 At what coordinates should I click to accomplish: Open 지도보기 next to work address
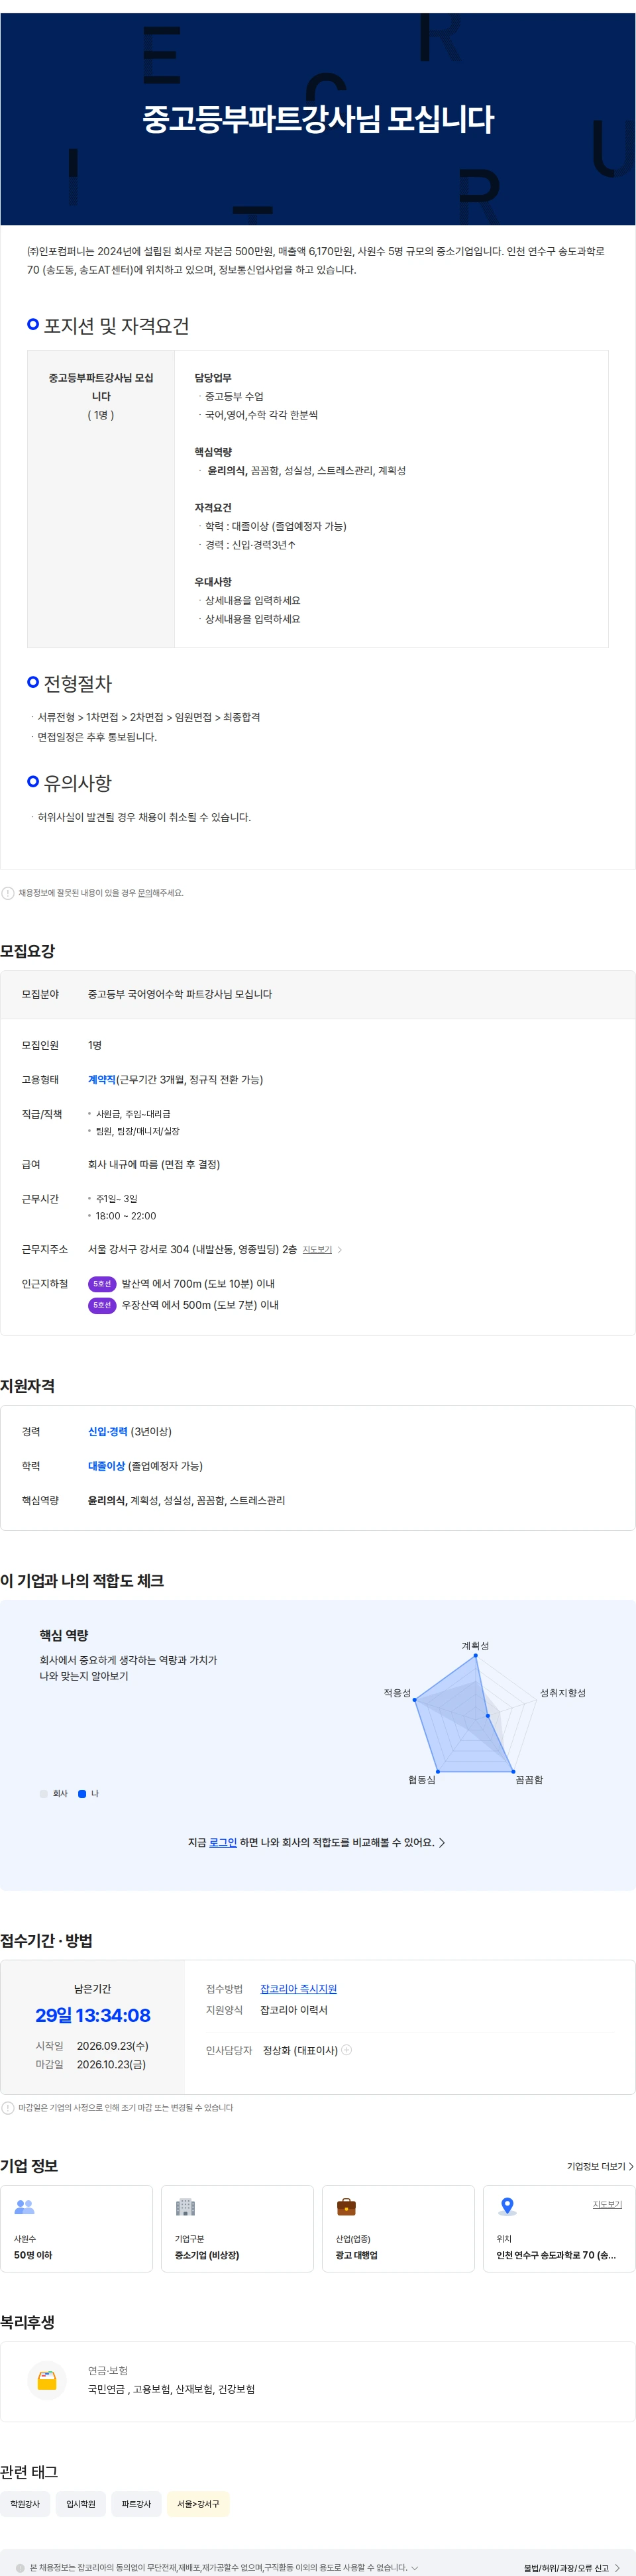click(x=317, y=1249)
